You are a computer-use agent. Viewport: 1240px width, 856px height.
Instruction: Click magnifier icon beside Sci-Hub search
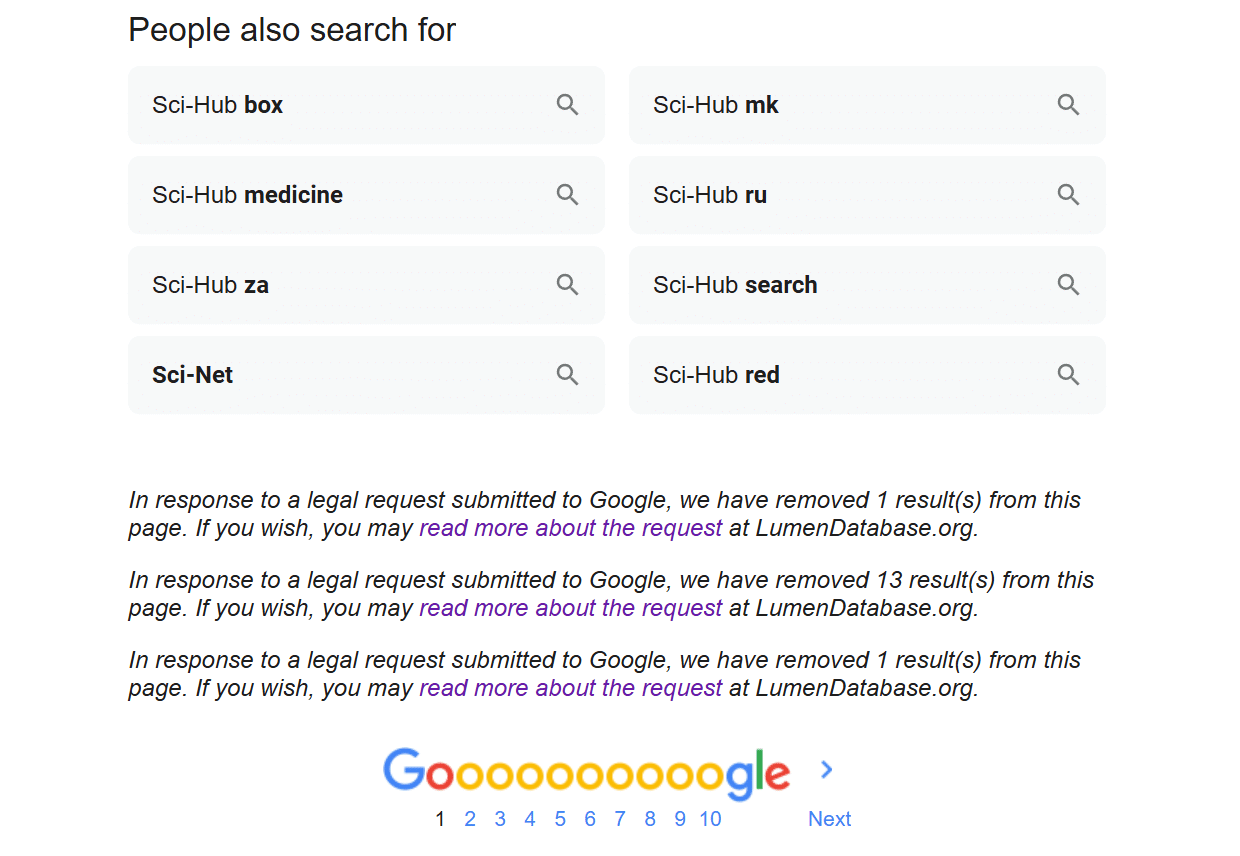click(1069, 285)
